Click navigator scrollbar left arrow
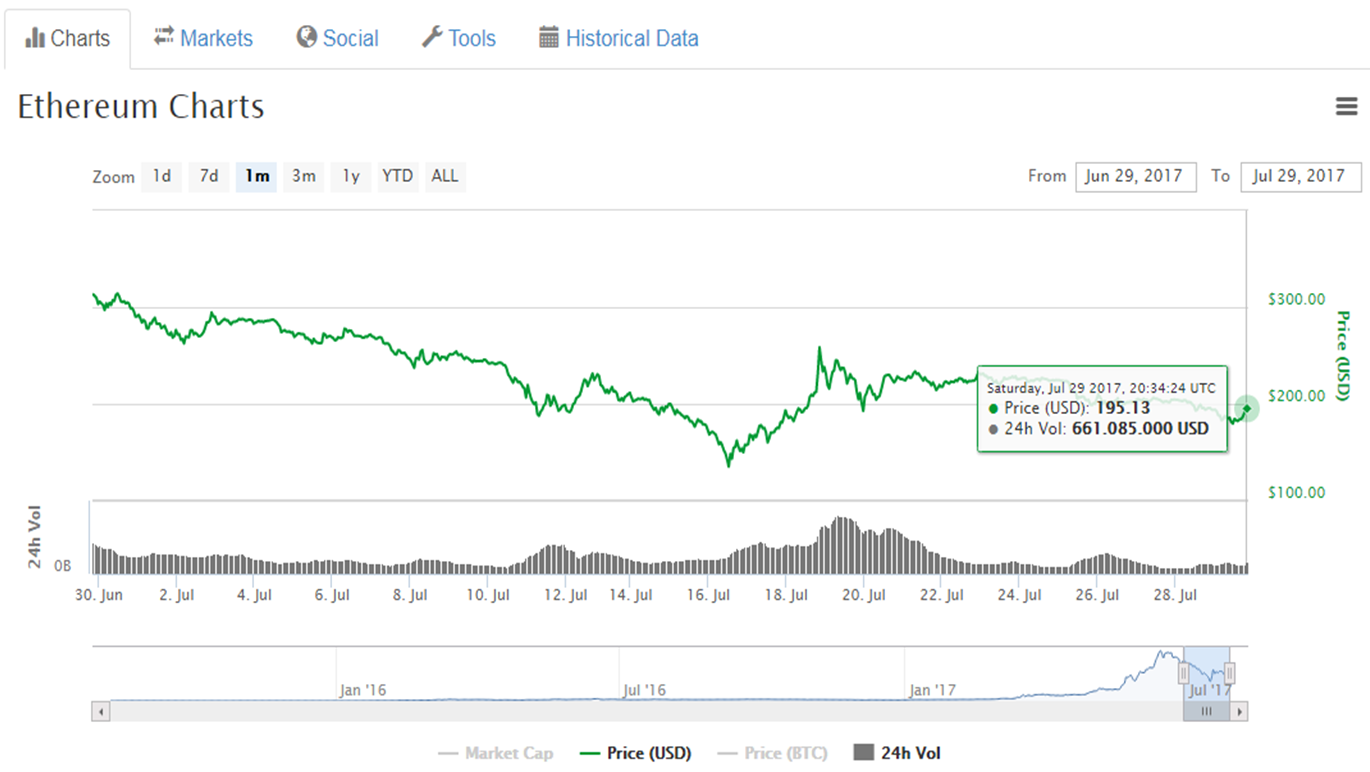Screen dimensions: 1370x772 100,712
